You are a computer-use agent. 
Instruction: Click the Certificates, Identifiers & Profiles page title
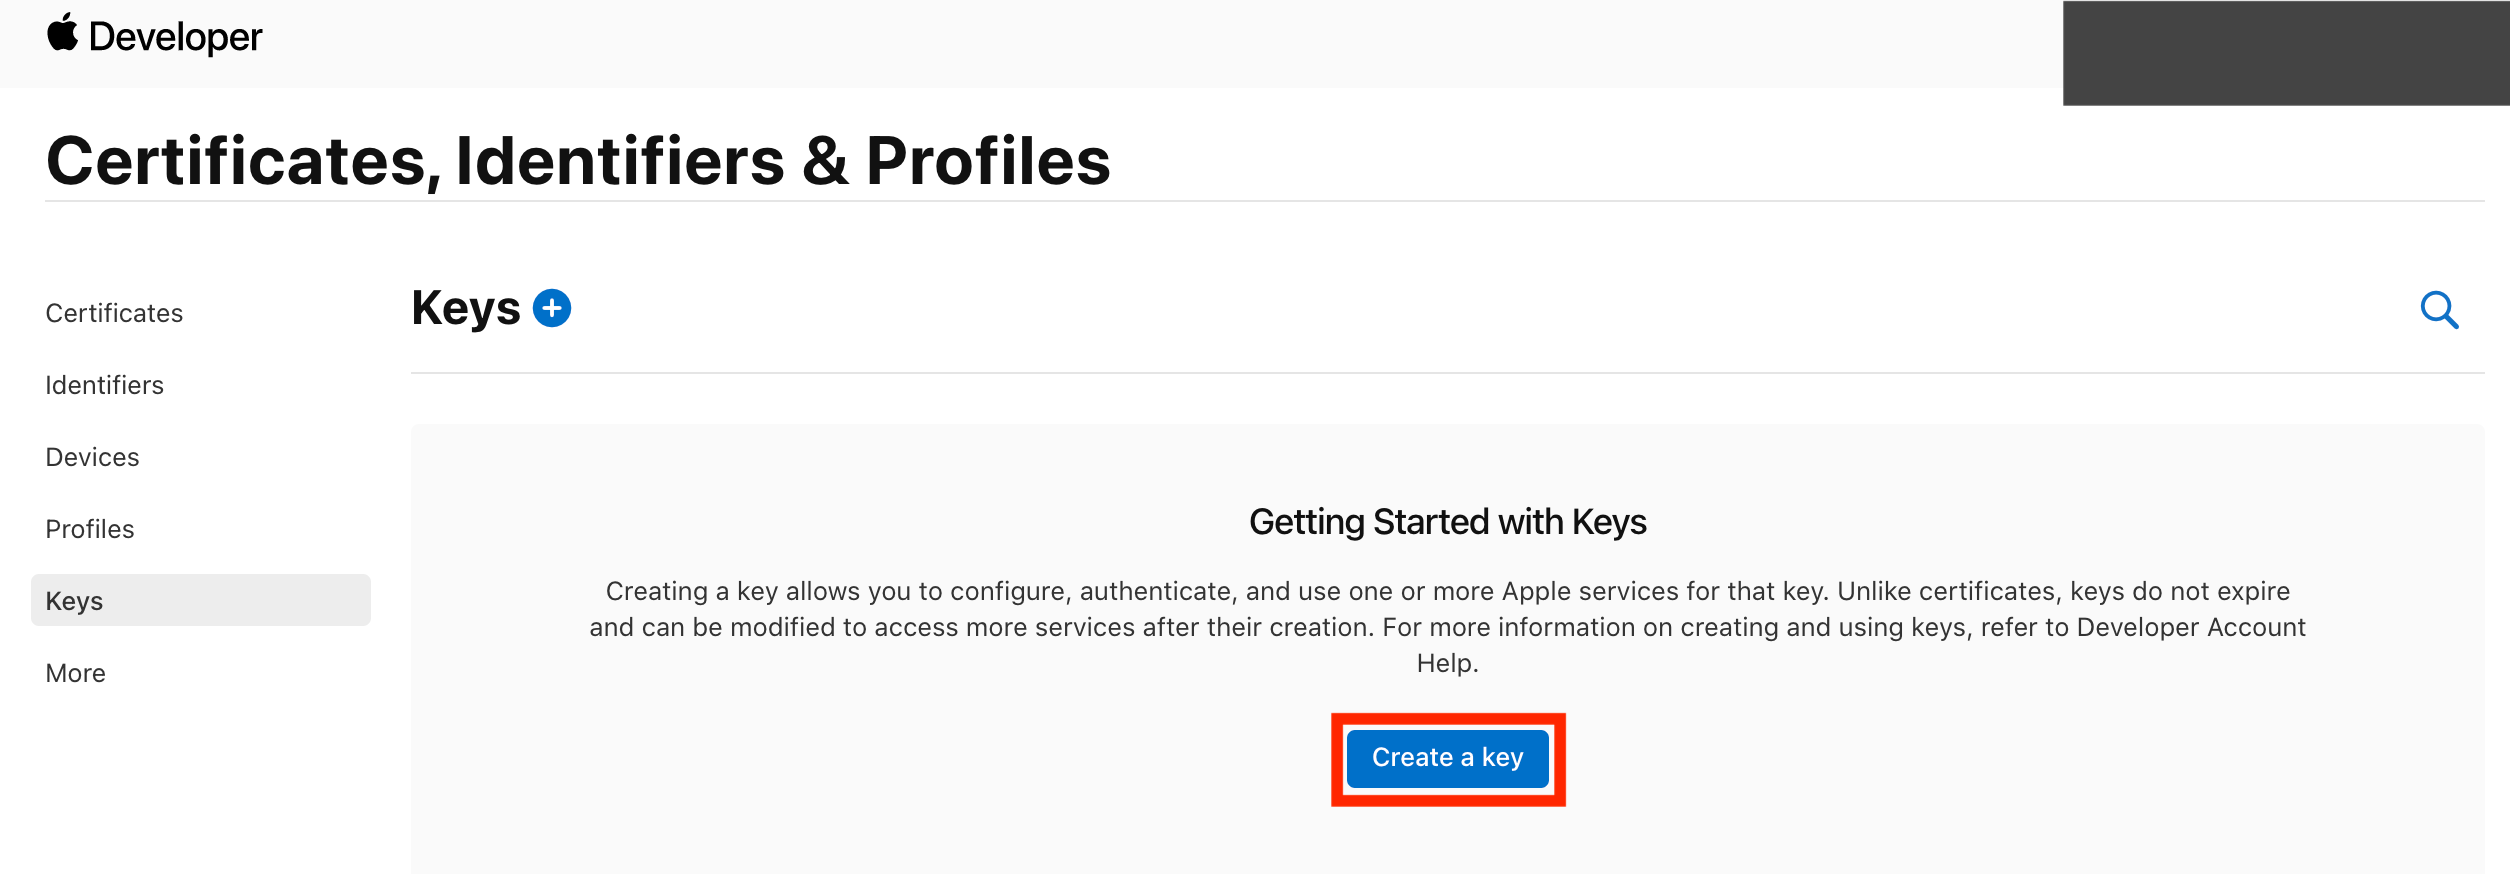click(x=578, y=160)
